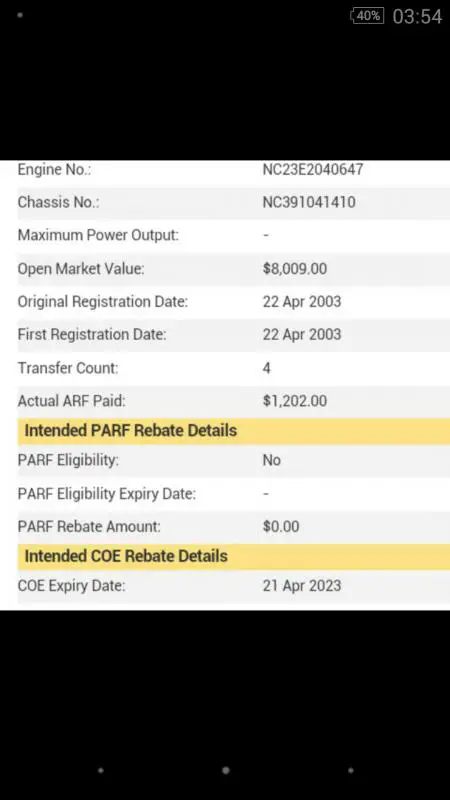Click the PARF Rebate Amount $0.00
Viewport: 450px width, 800px height.
tap(281, 527)
